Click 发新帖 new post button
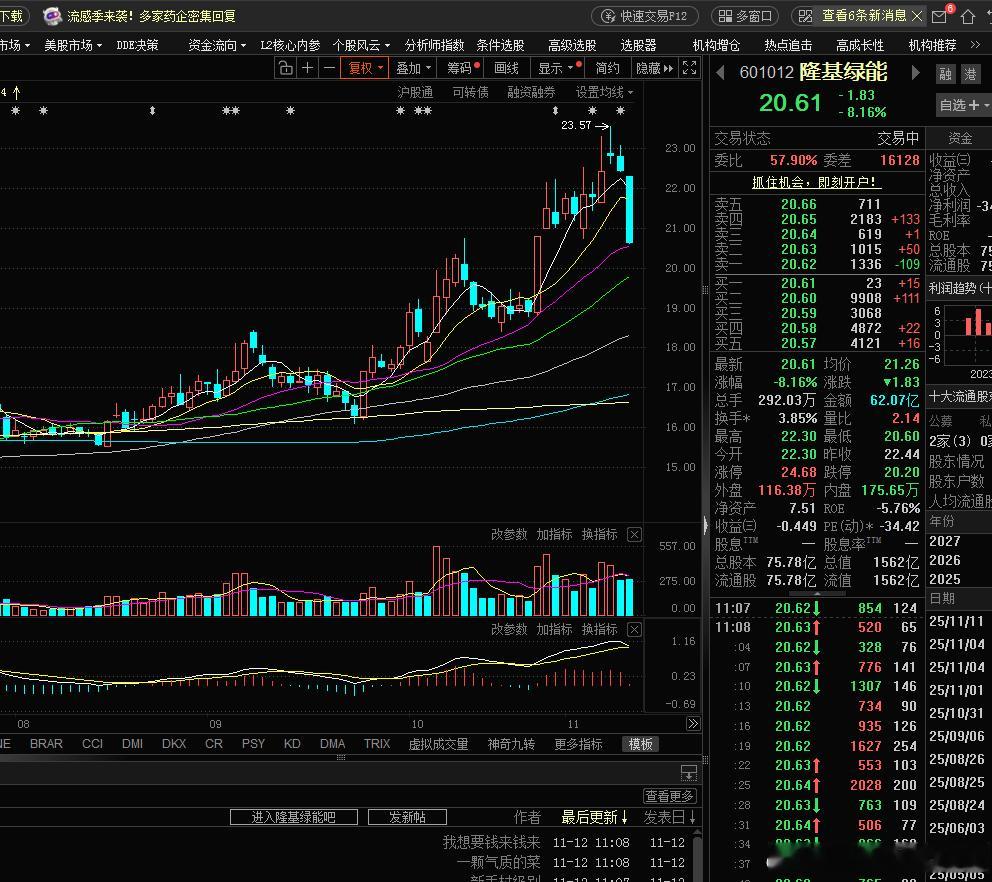 click(x=407, y=817)
